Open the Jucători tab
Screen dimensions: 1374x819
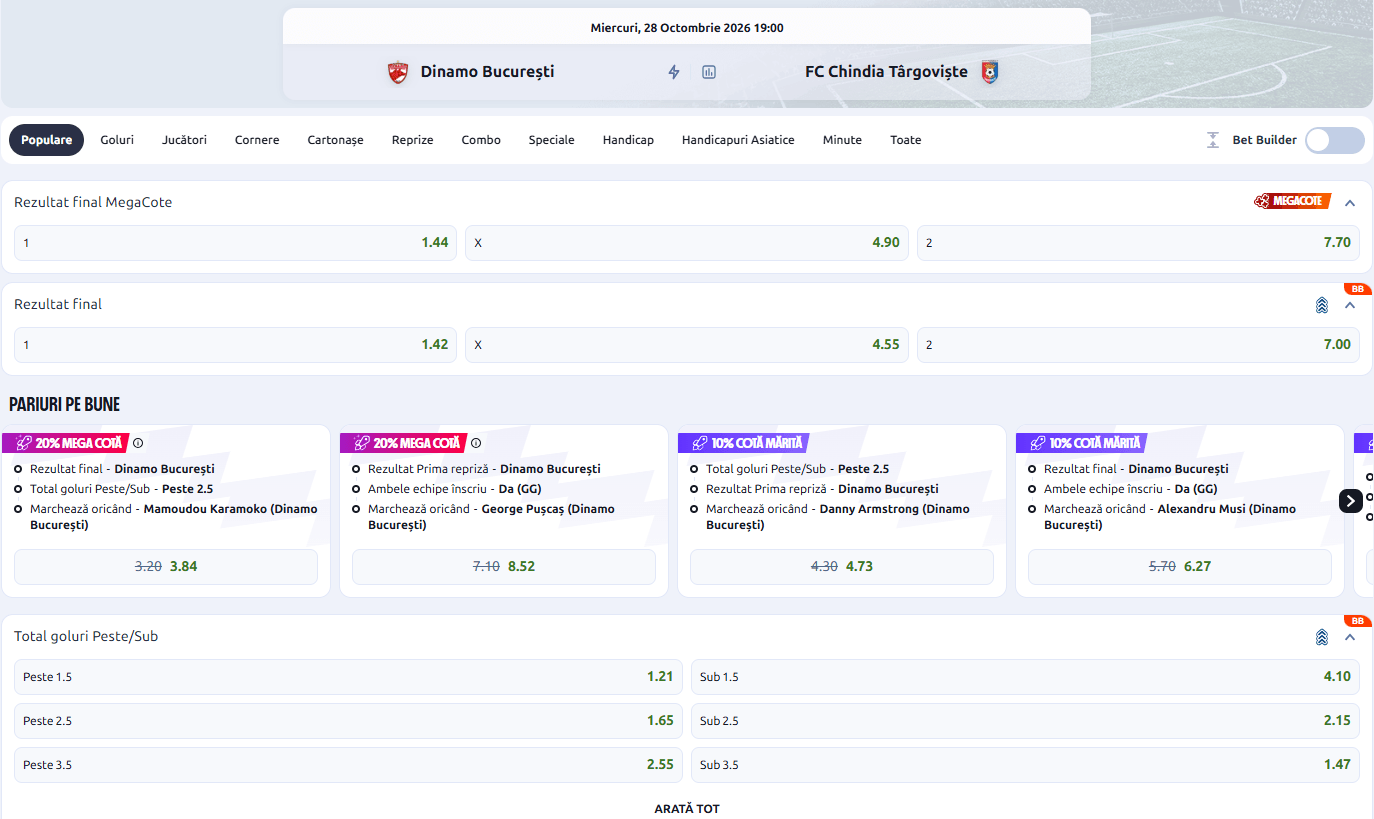point(185,140)
